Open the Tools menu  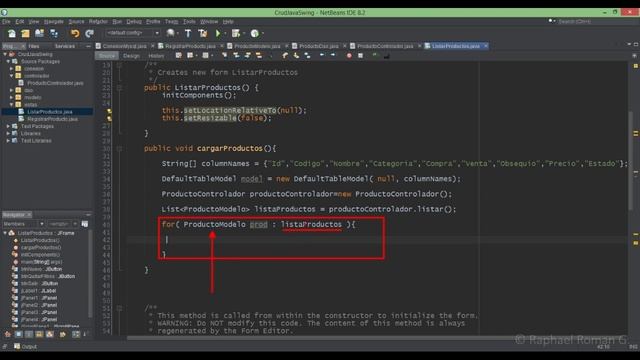pyautogui.click(x=189, y=21)
